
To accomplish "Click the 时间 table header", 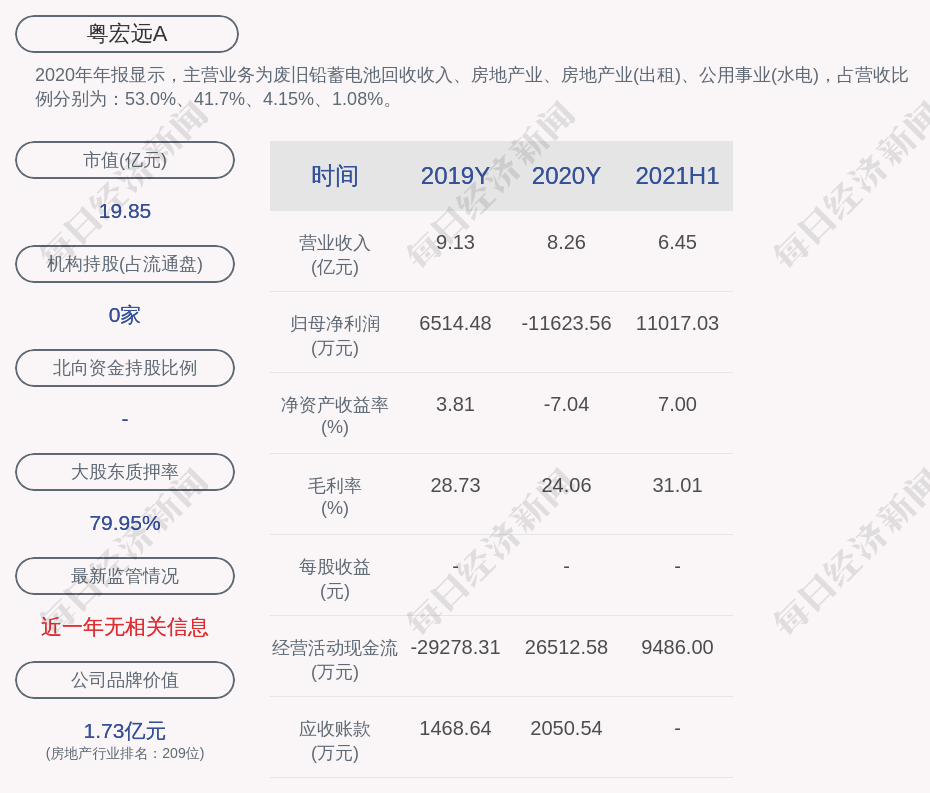I will click(335, 176).
